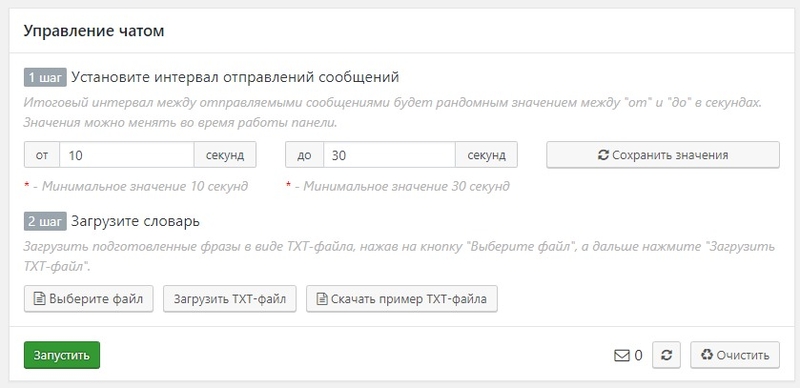Click the Выберите файл button
This screenshot has width=800, height=388.
coord(89,299)
